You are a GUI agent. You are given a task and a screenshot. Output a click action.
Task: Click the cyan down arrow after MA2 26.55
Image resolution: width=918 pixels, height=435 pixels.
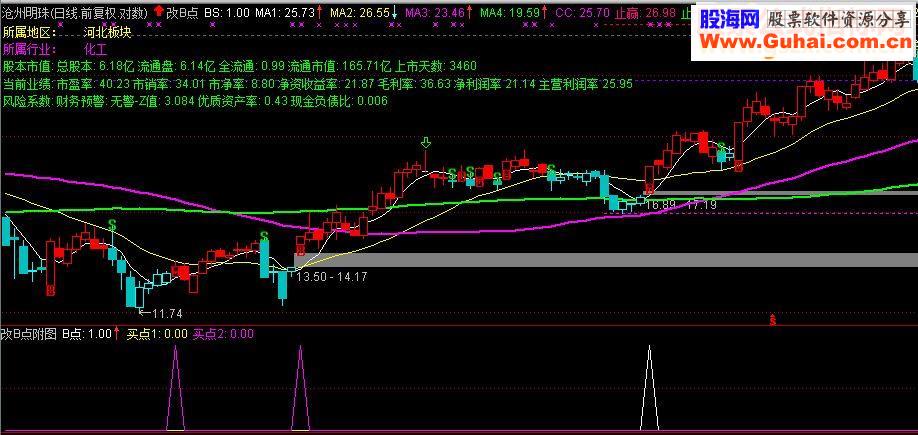coord(394,12)
